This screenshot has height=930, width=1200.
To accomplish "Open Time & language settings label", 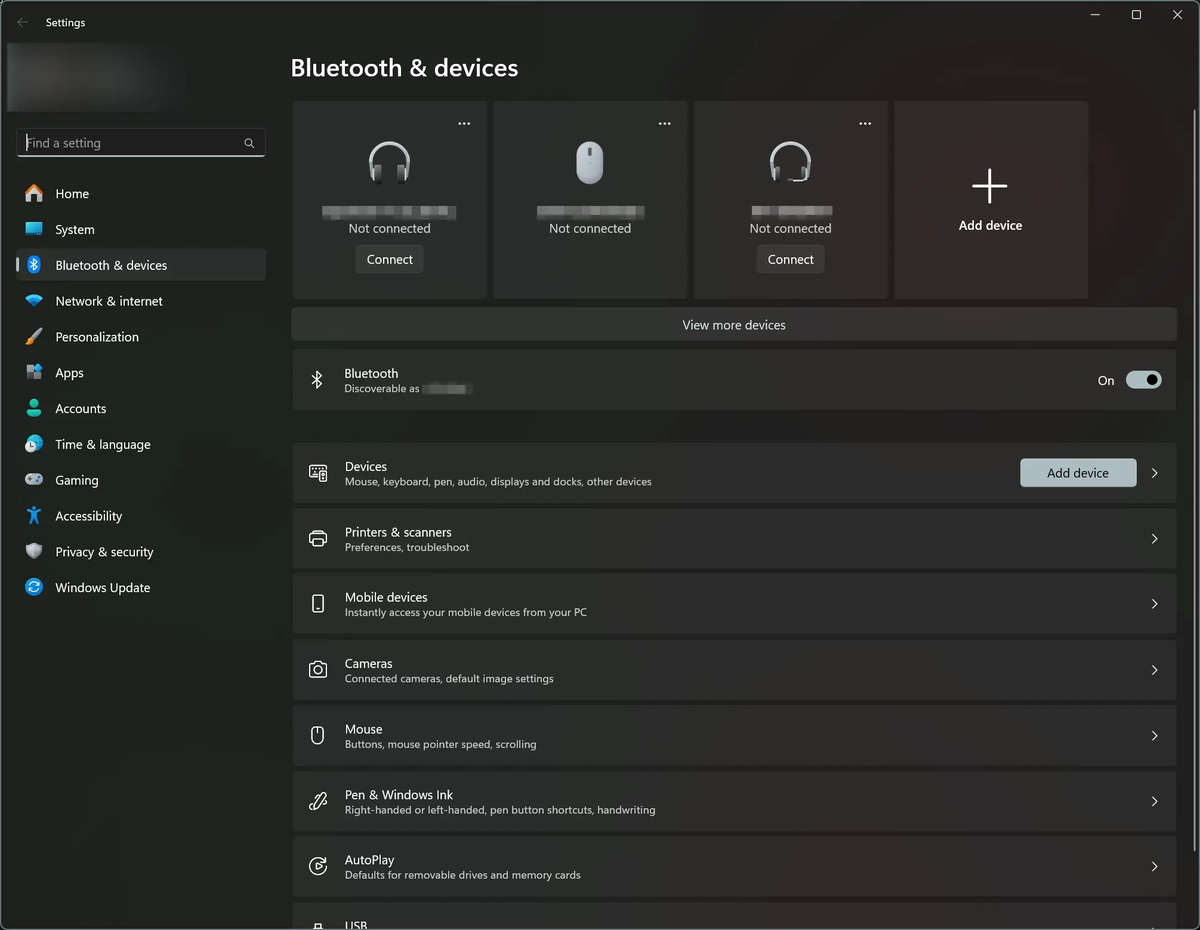I will [103, 444].
